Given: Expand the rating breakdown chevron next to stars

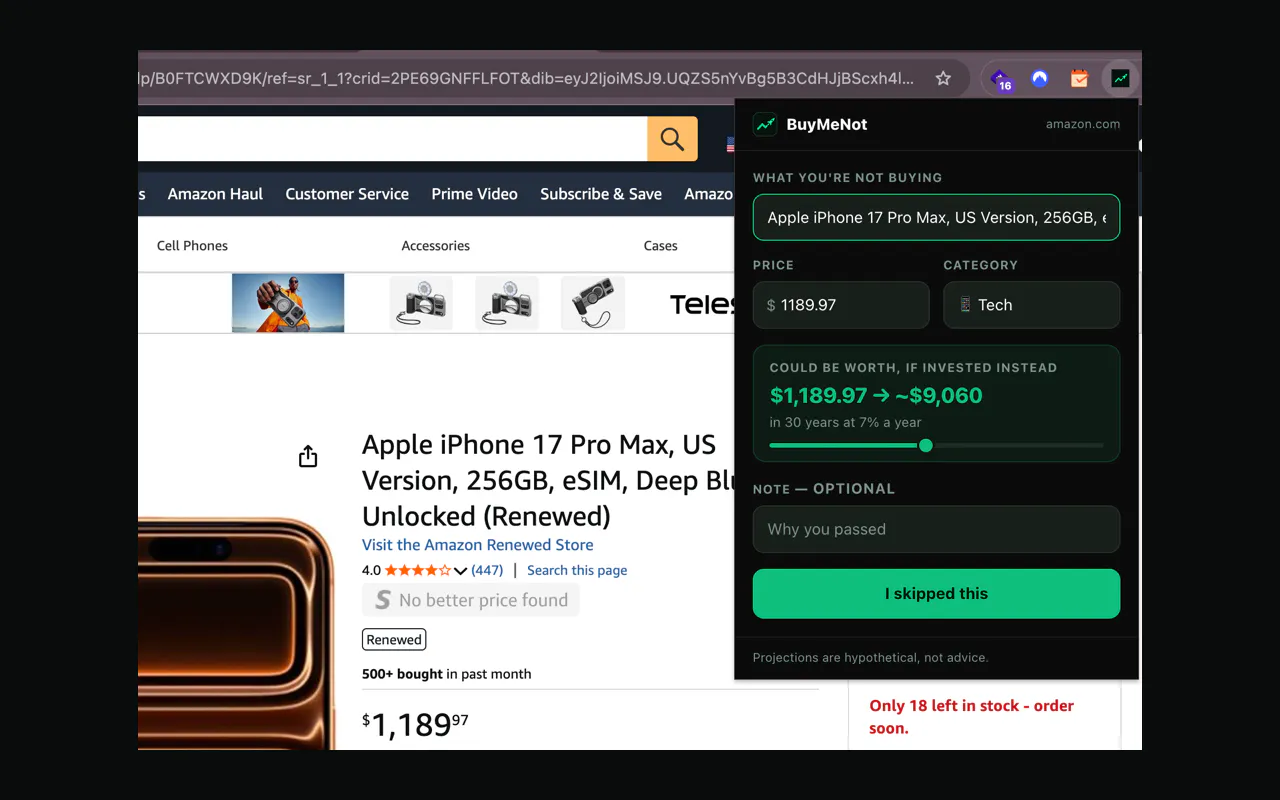Looking at the screenshot, I should [x=460, y=571].
